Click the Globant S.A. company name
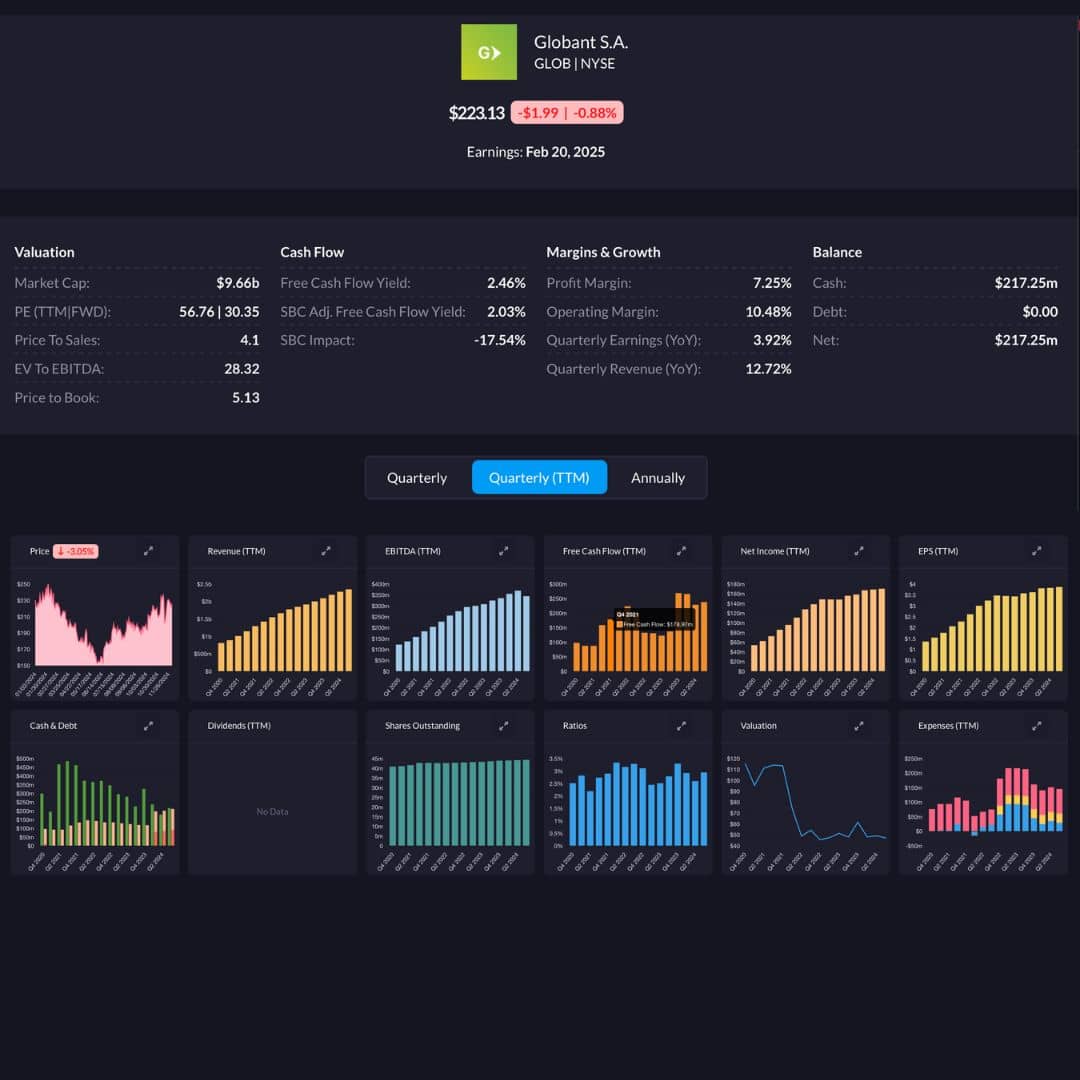This screenshot has width=1080, height=1080. [x=581, y=42]
